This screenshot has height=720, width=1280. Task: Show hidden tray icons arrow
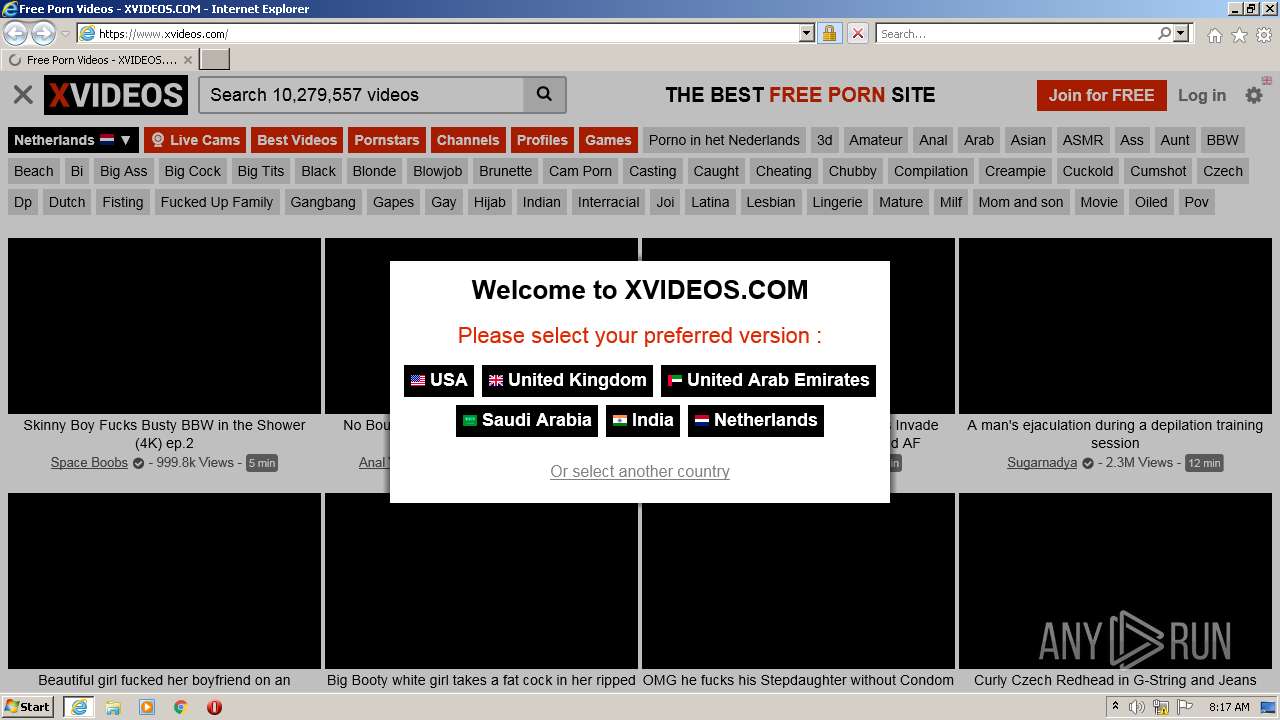coord(1115,707)
